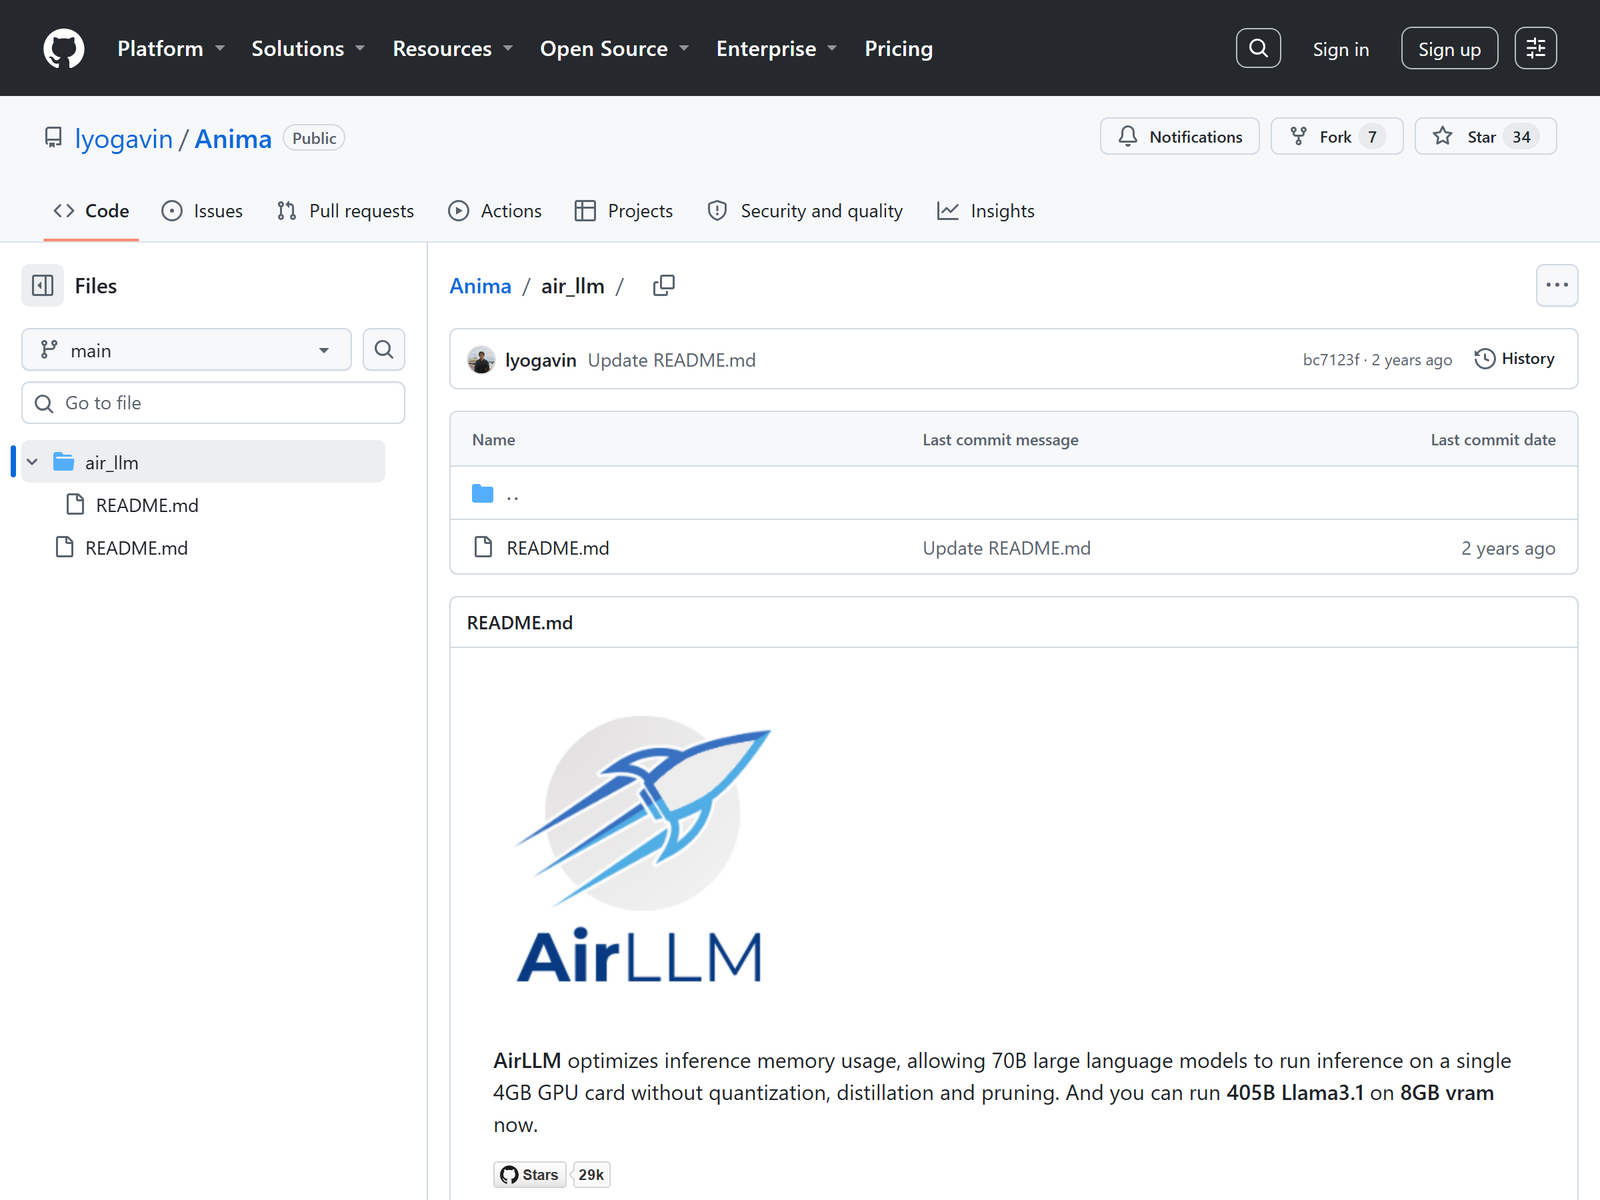The height and width of the screenshot is (1200, 1600).
Task: Select air_llm folder in file tree
Action: 203,462
